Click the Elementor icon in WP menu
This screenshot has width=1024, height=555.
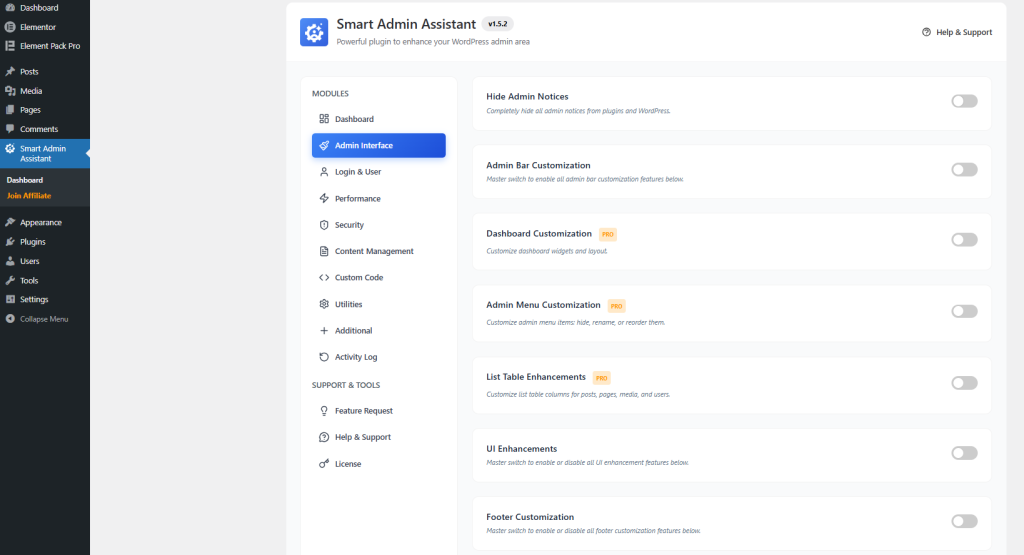click(10, 27)
